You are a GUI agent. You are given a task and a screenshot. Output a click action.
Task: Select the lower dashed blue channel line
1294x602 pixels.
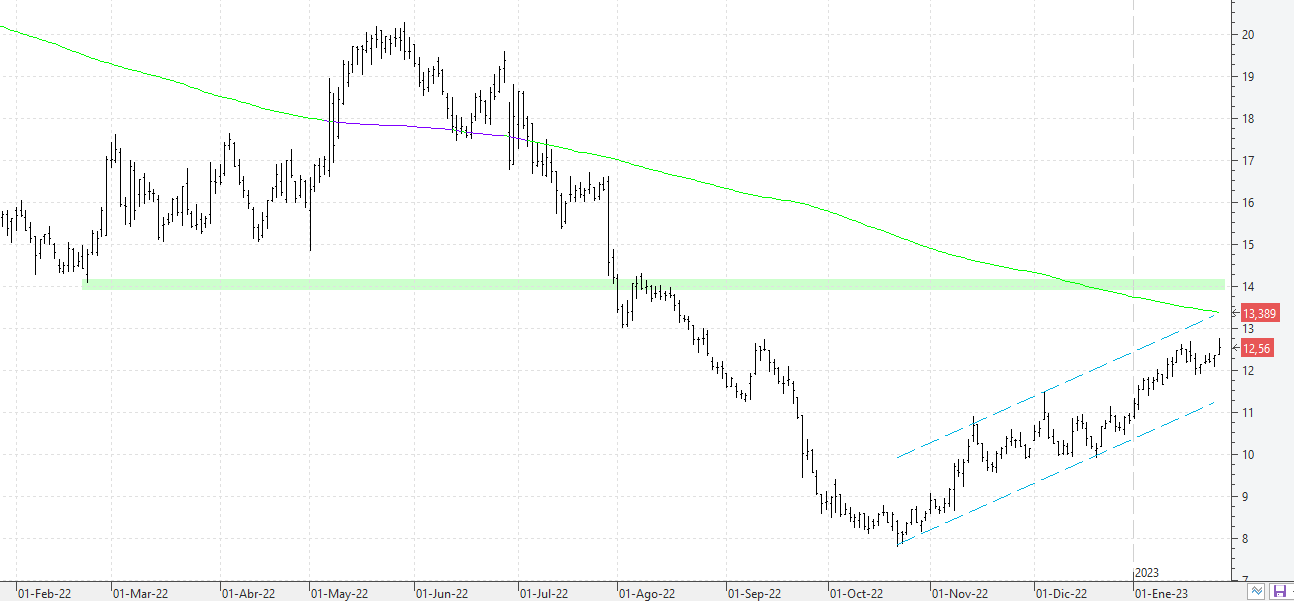coord(1055,473)
